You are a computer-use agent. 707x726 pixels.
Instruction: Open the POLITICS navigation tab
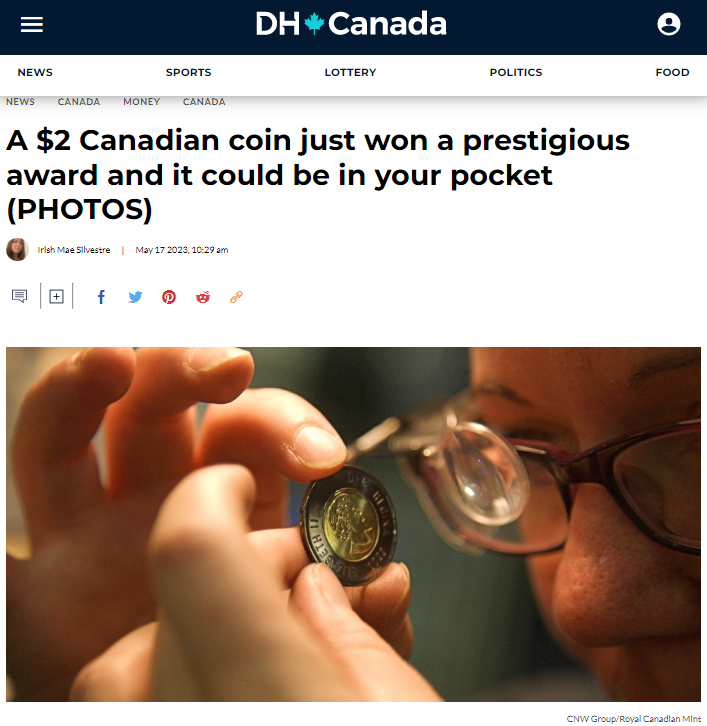(x=516, y=72)
